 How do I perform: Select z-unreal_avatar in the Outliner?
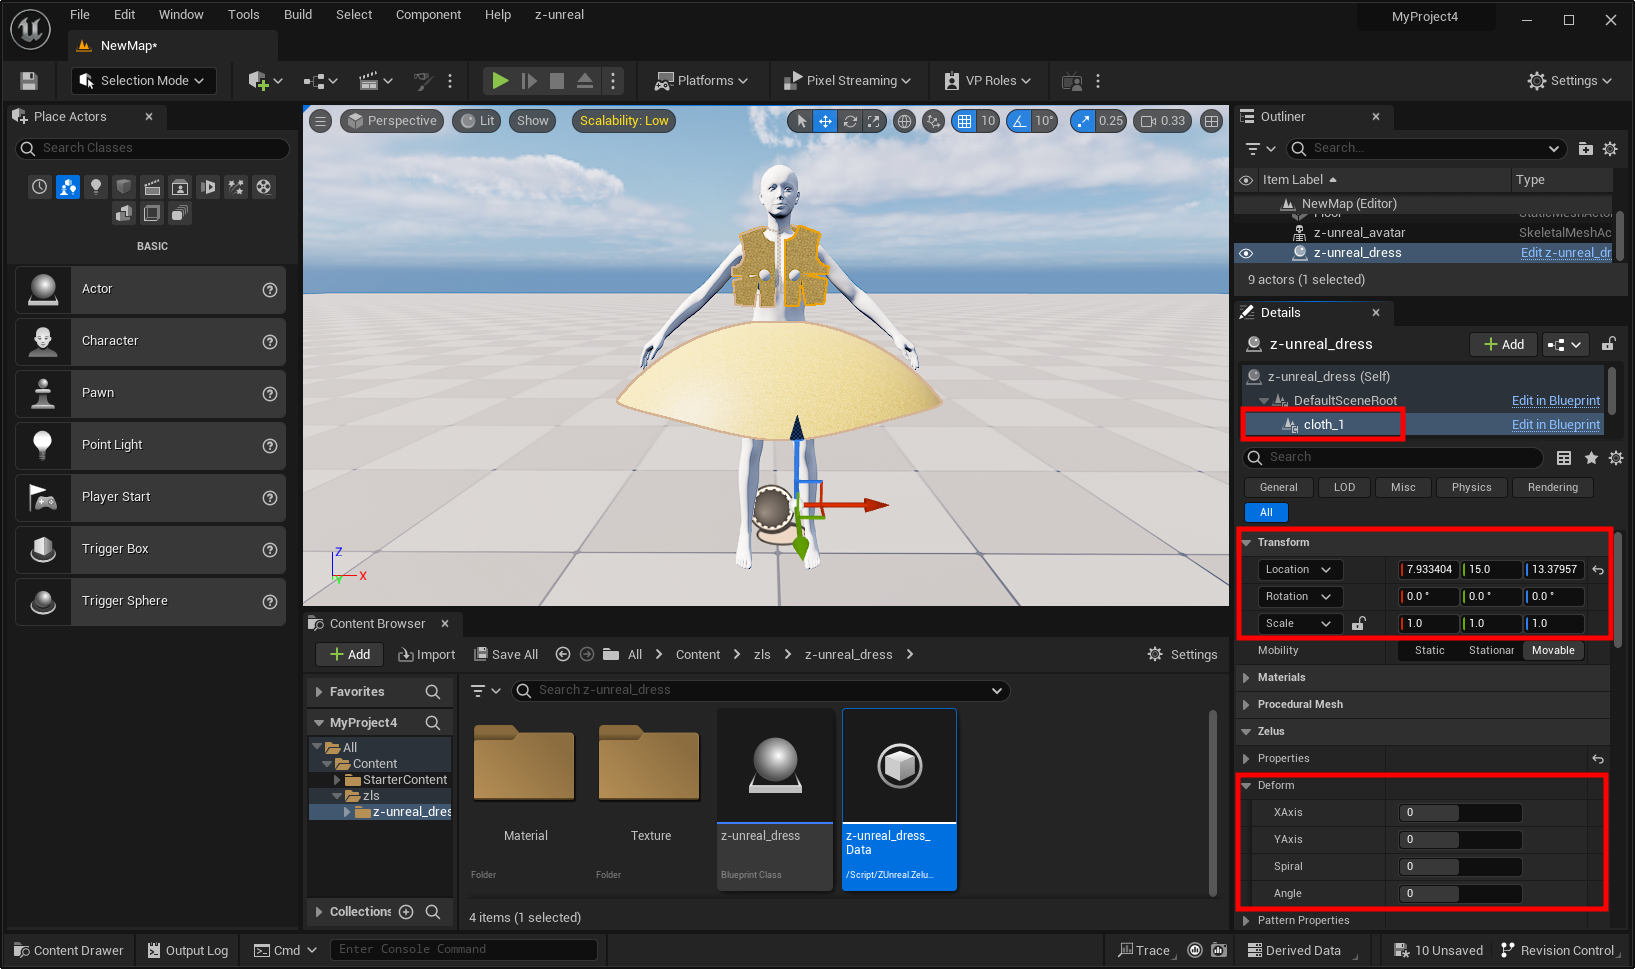tap(1359, 233)
